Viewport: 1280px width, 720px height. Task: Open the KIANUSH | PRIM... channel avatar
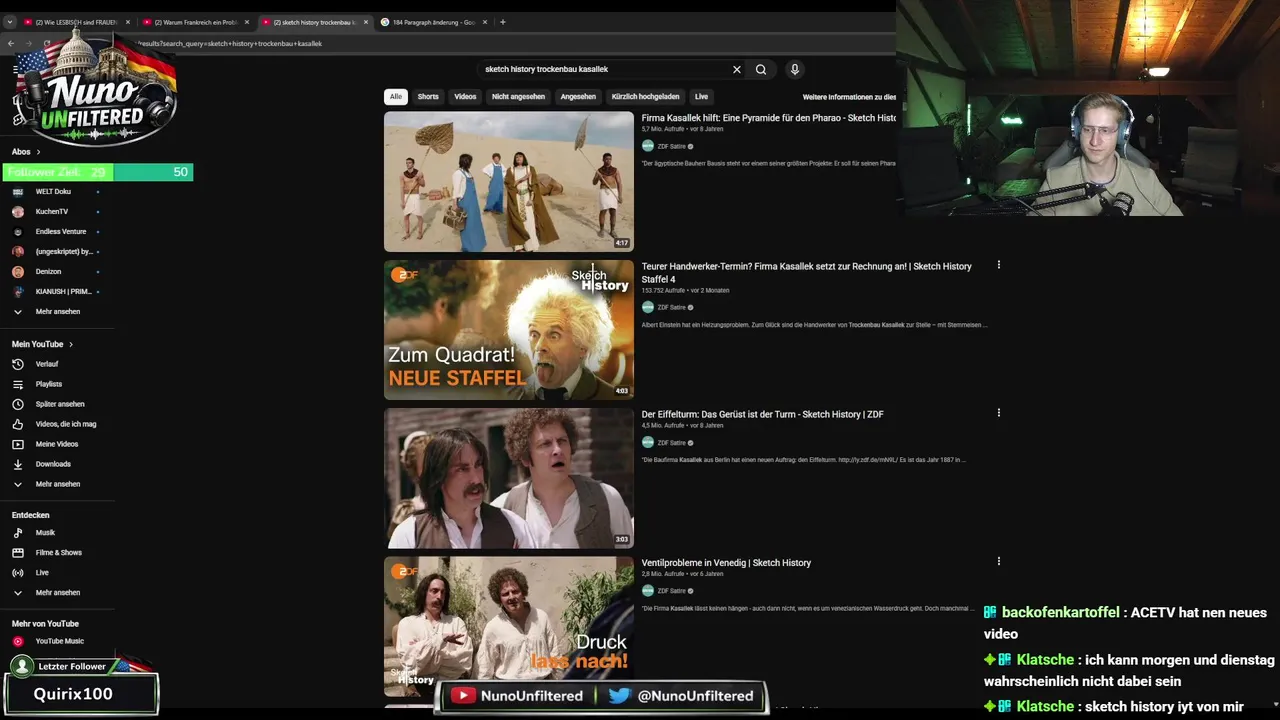tap(17, 291)
